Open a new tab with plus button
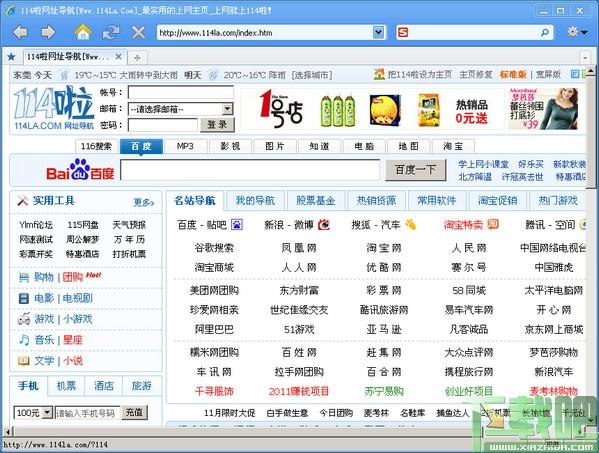 pos(137,58)
